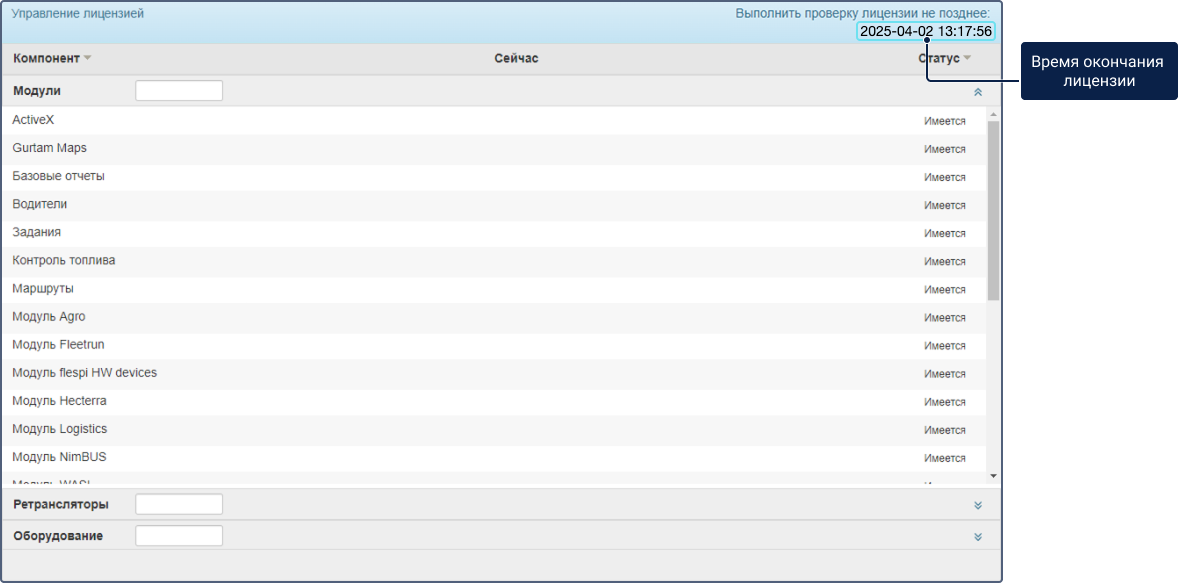Click the Ретрансляторы filter input field

(179, 504)
